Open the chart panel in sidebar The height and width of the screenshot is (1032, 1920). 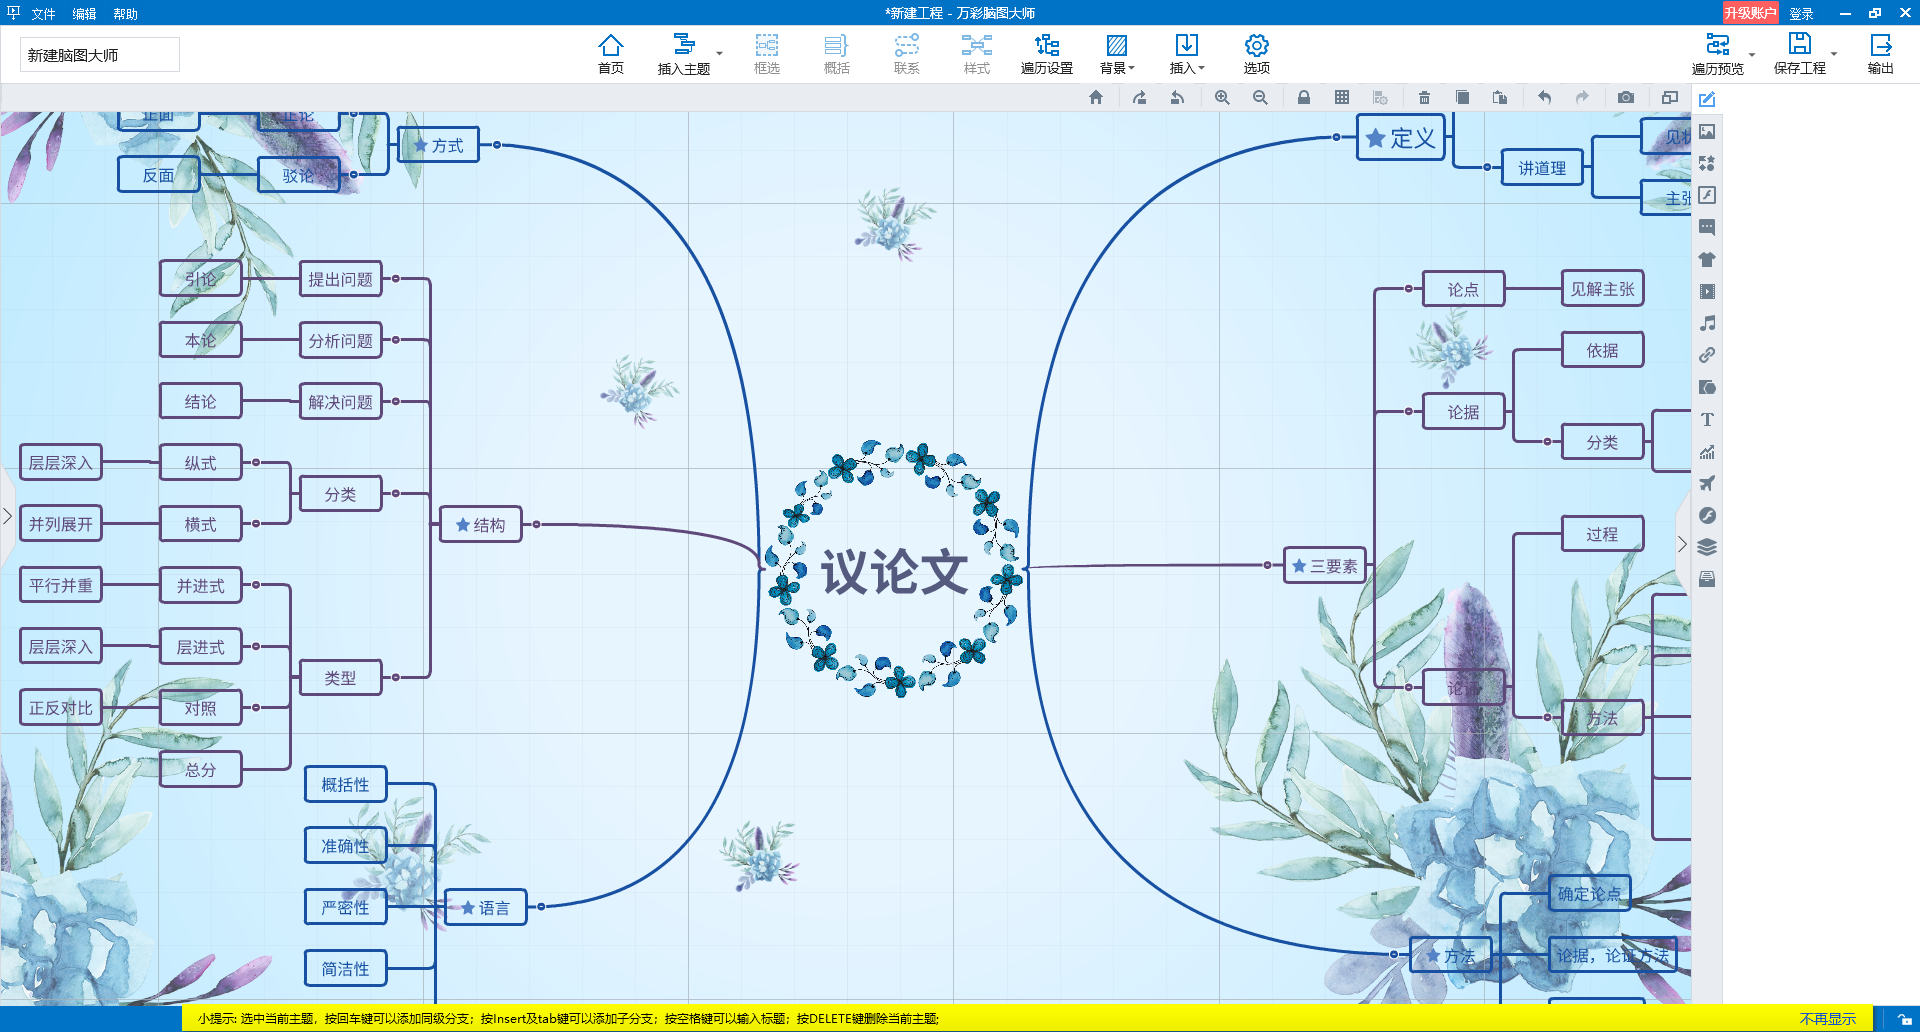(x=1707, y=451)
